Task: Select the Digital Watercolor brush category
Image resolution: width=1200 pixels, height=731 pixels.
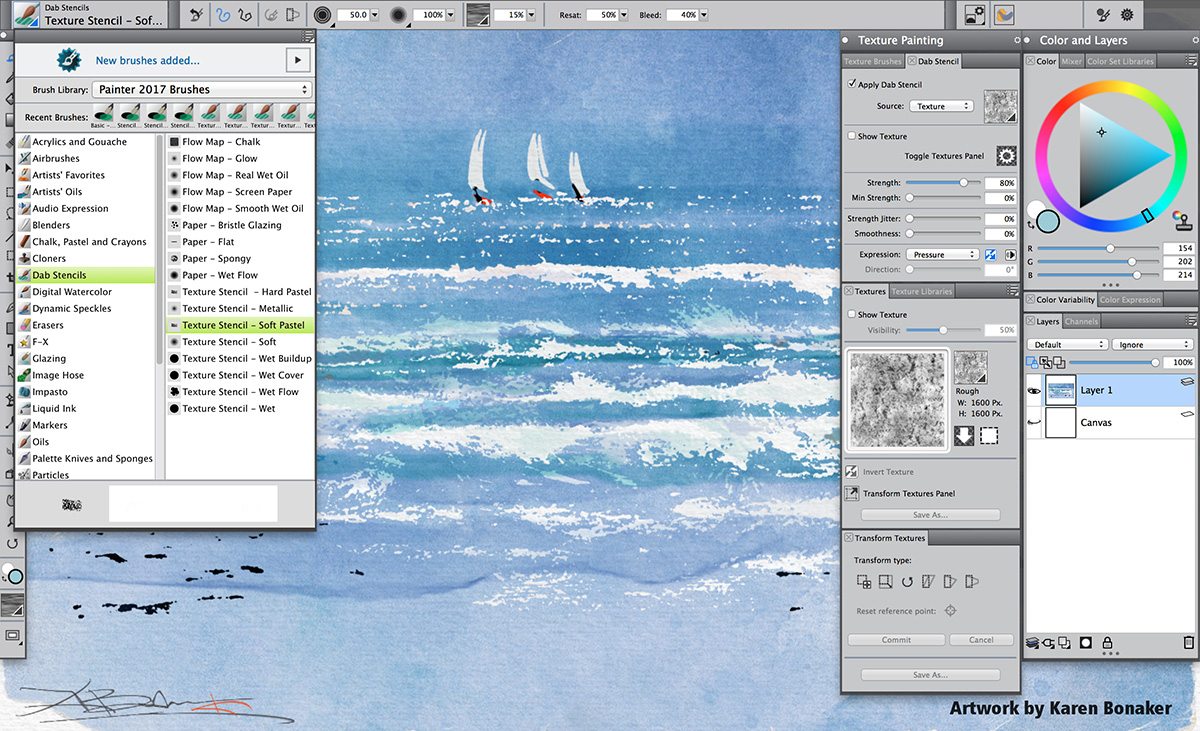Action: pyautogui.click(x=72, y=292)
